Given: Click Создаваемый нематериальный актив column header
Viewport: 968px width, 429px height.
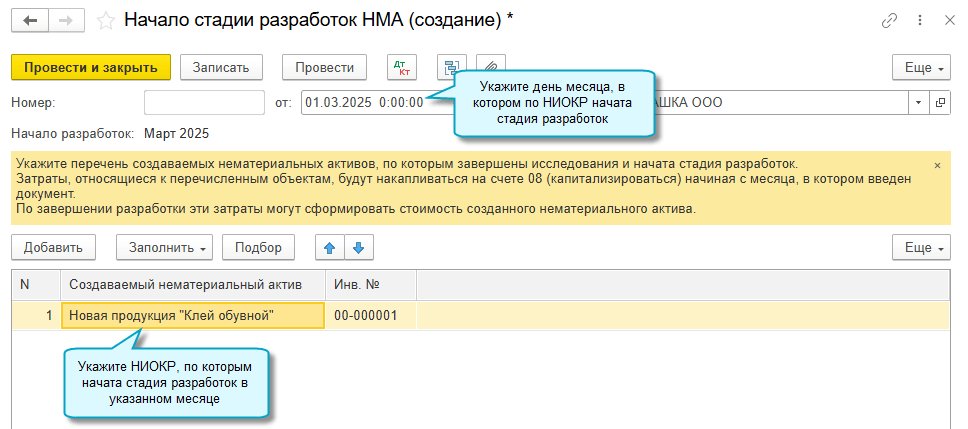Looking at the screenshot, I should pyautogui.click(x=193, y=285).
